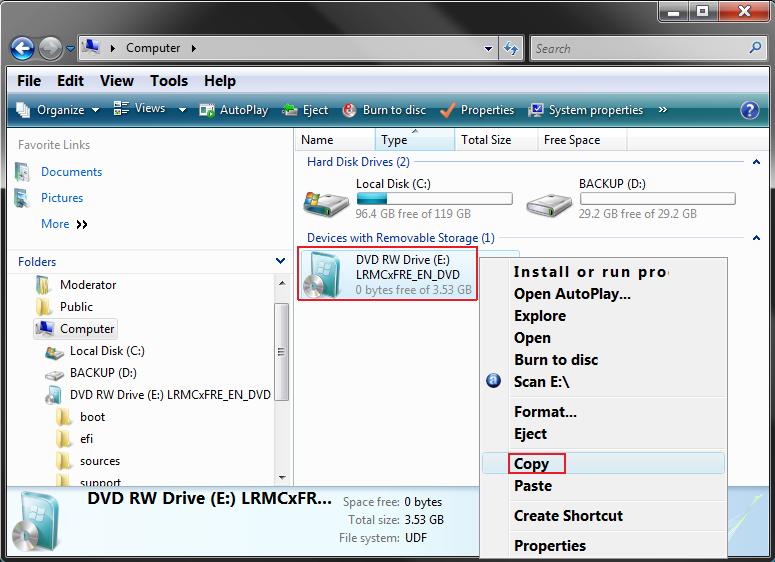775x562 pixels.
Task: Choose Paste in context menu
Action: tap(603, 486)
